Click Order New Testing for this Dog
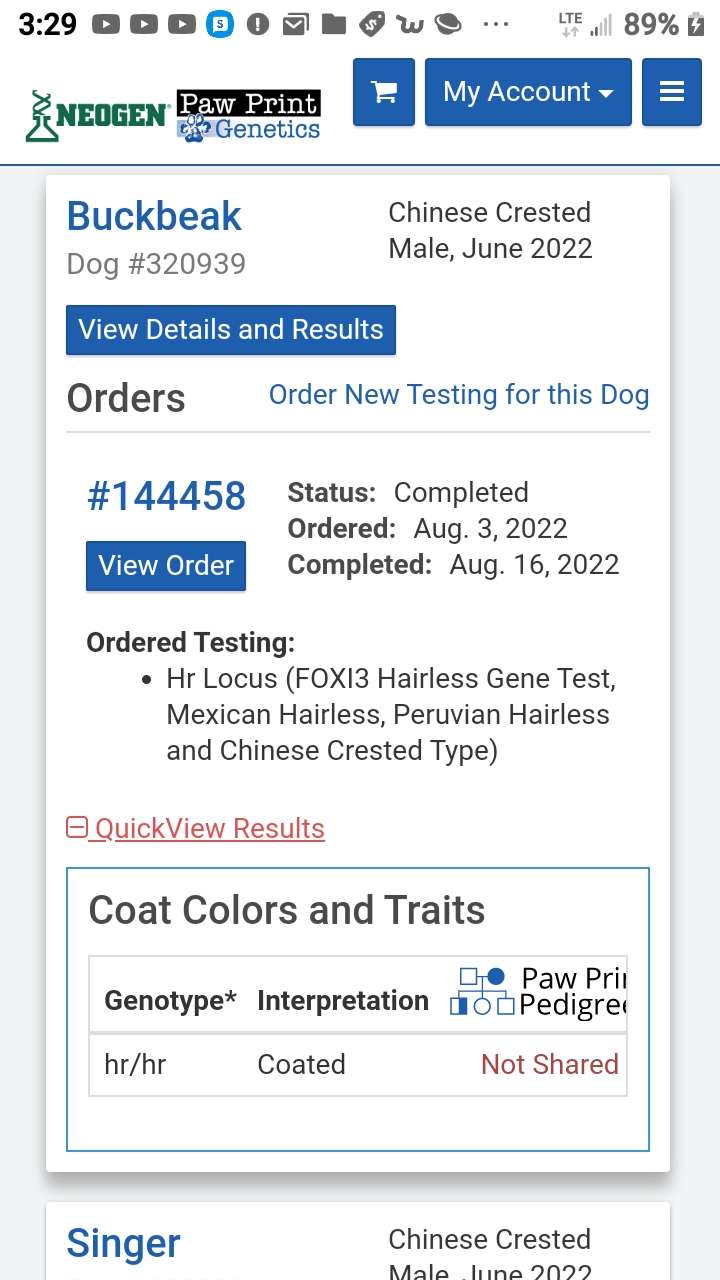 pyautogui.click(x=459, y=395)
